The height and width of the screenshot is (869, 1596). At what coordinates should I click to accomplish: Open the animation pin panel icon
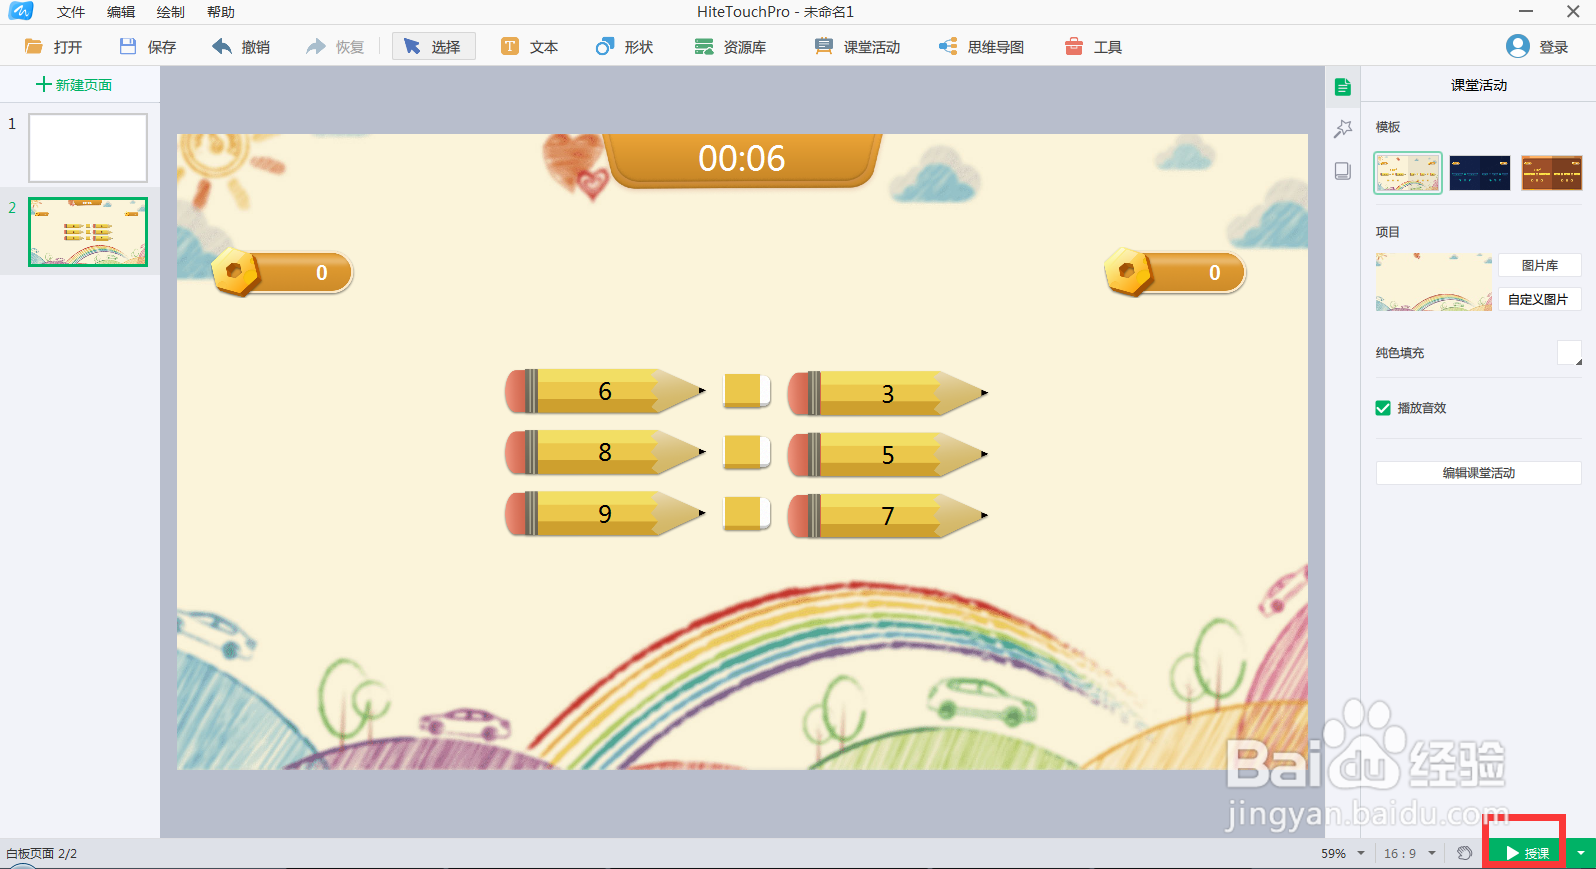pos(1343,129)
